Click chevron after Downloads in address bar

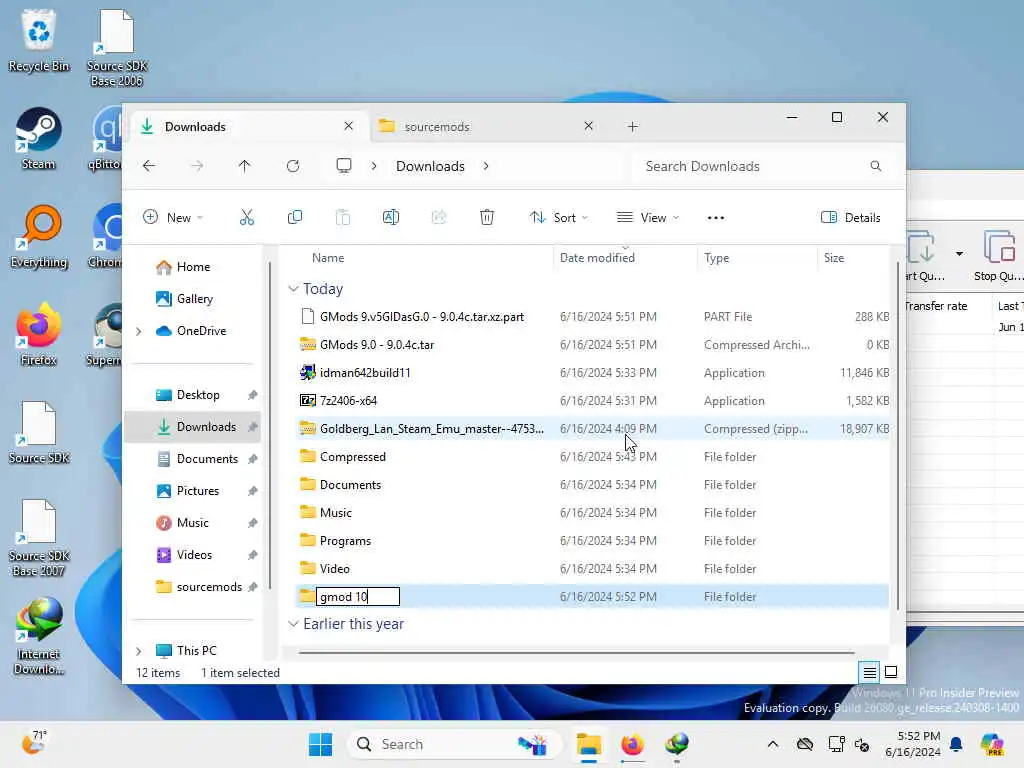[486, 166]
